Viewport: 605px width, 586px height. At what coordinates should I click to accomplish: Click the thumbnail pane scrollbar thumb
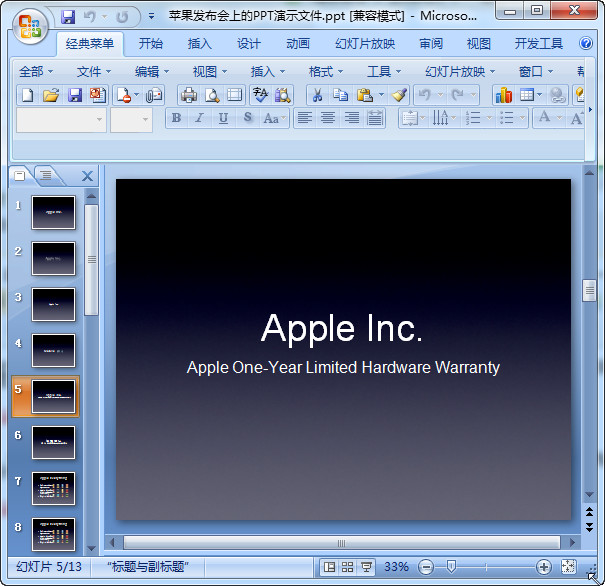91,260
